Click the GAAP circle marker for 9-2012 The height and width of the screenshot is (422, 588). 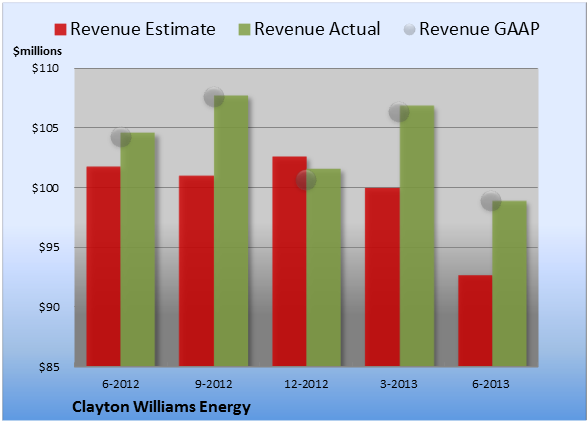click(x=214, y=97)
